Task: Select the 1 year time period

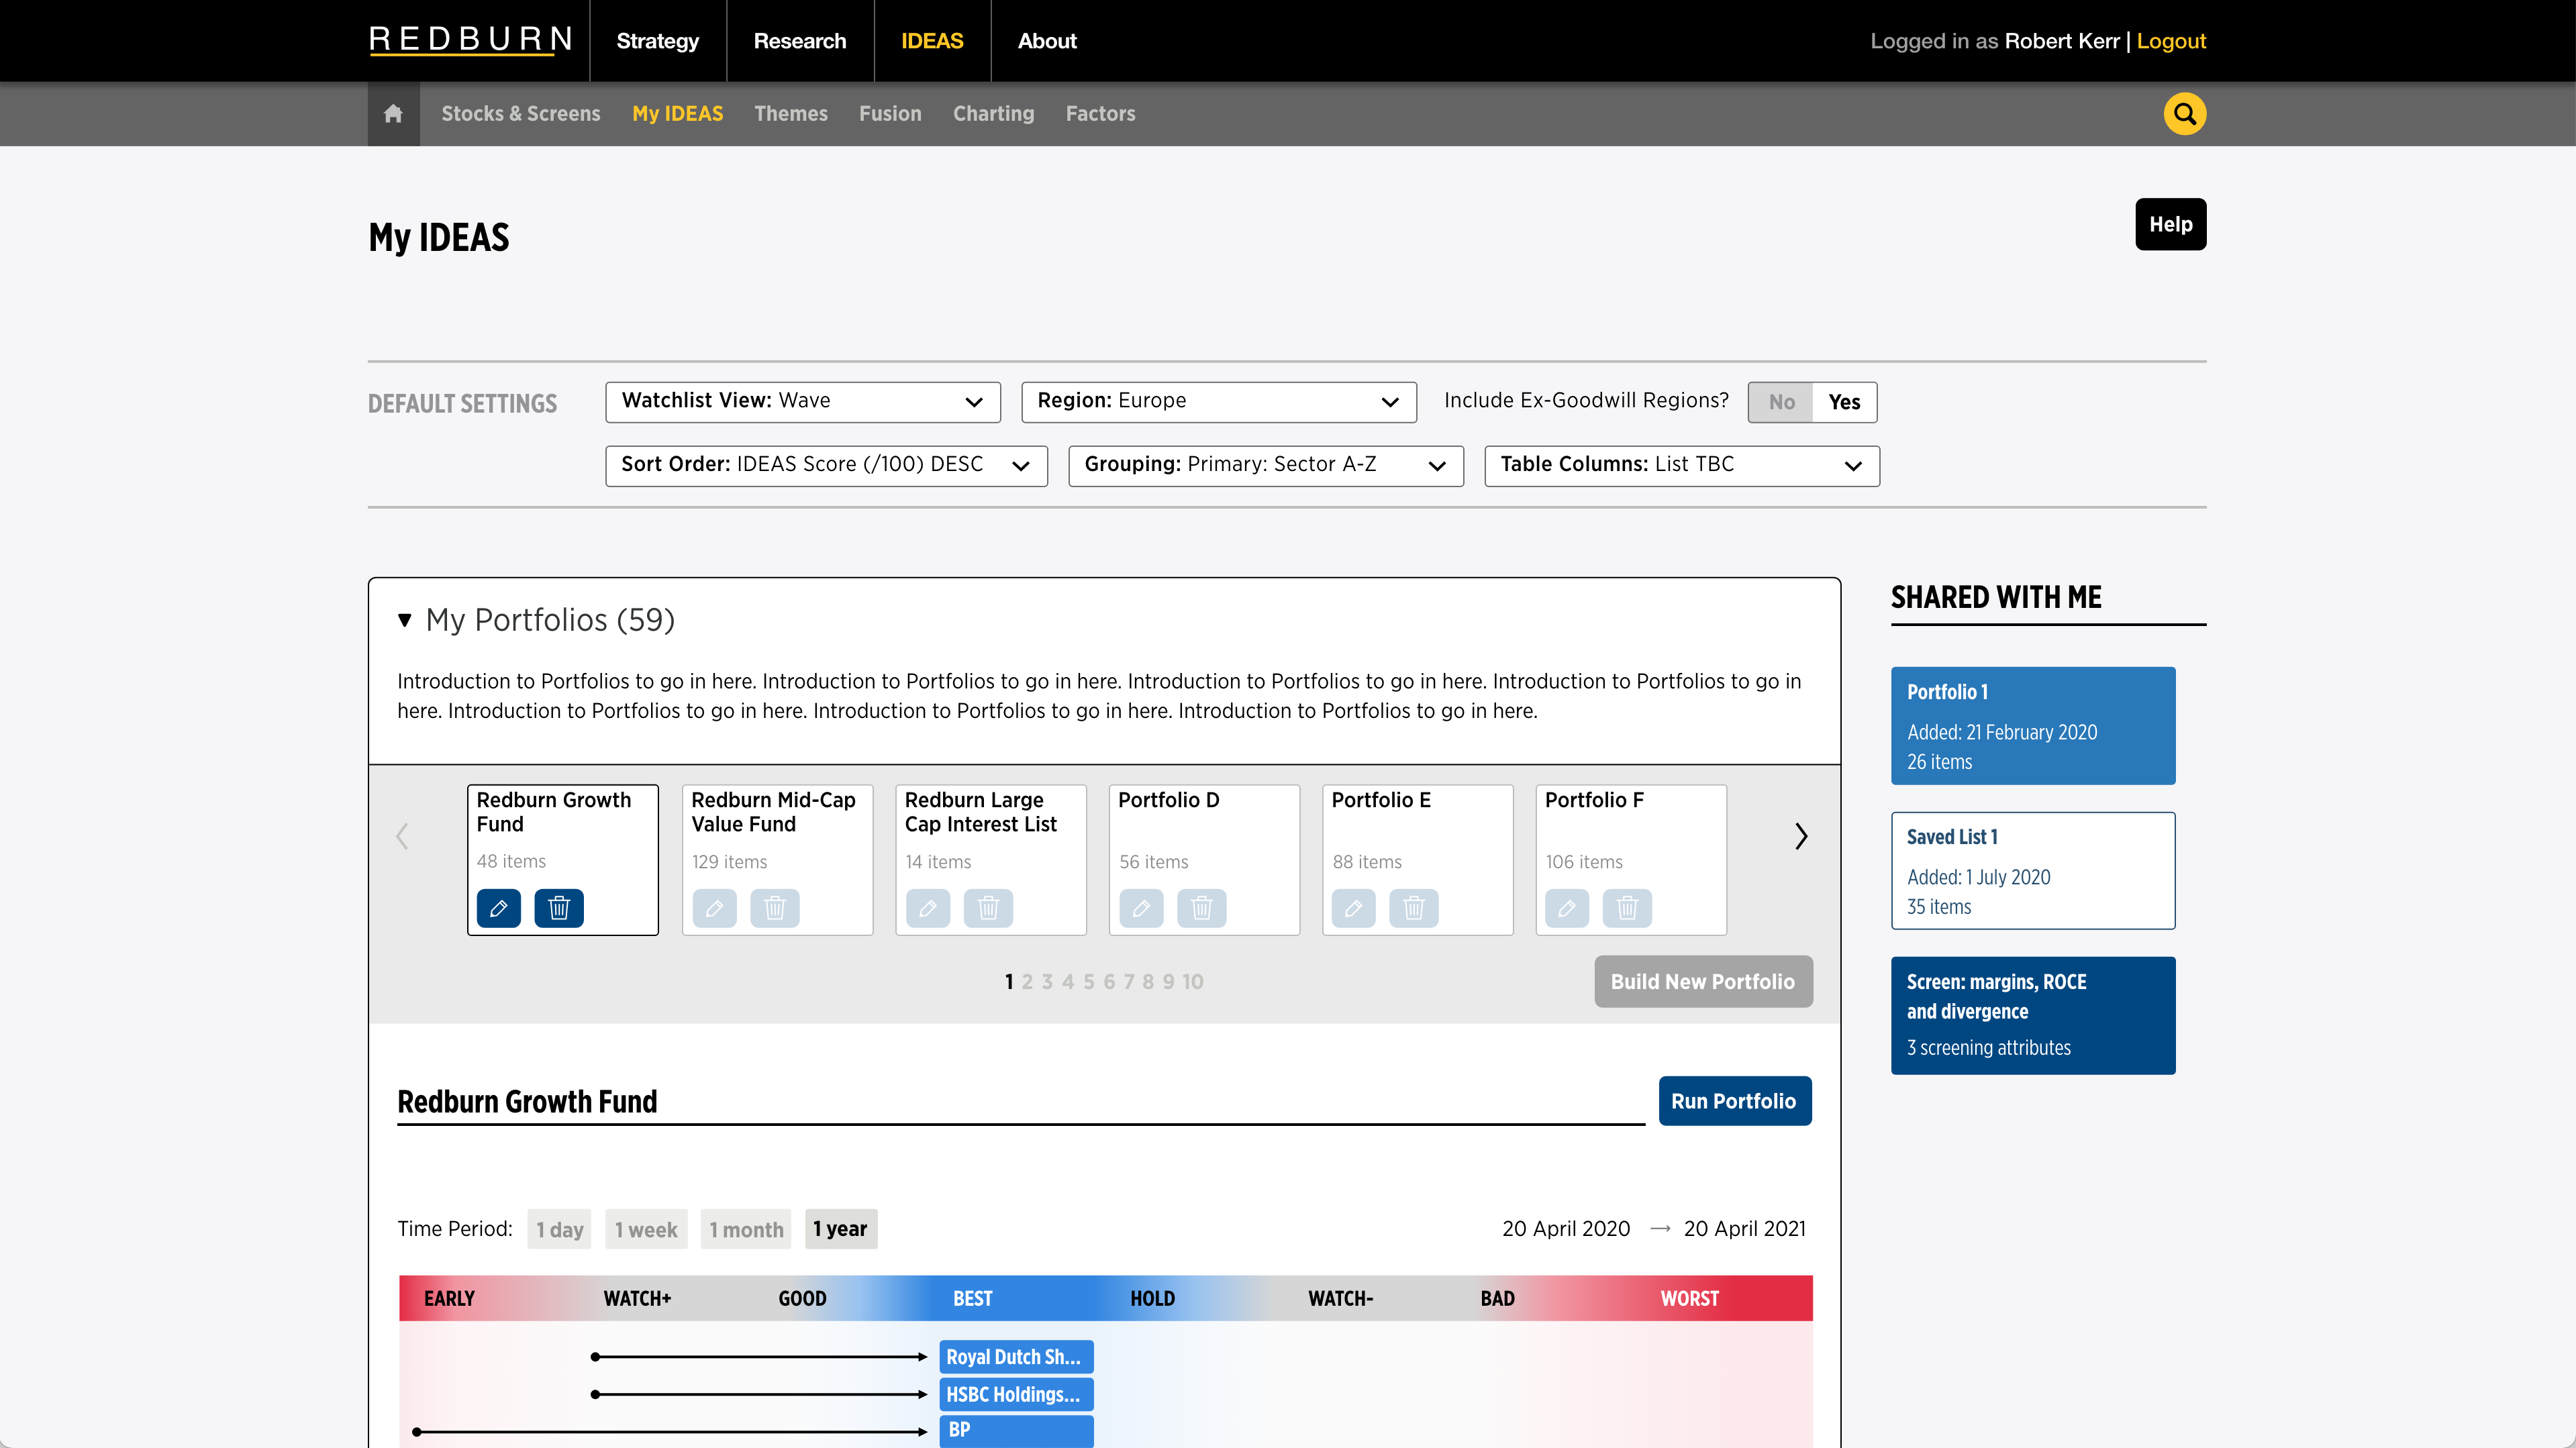Action: (x=840, y=1229)
